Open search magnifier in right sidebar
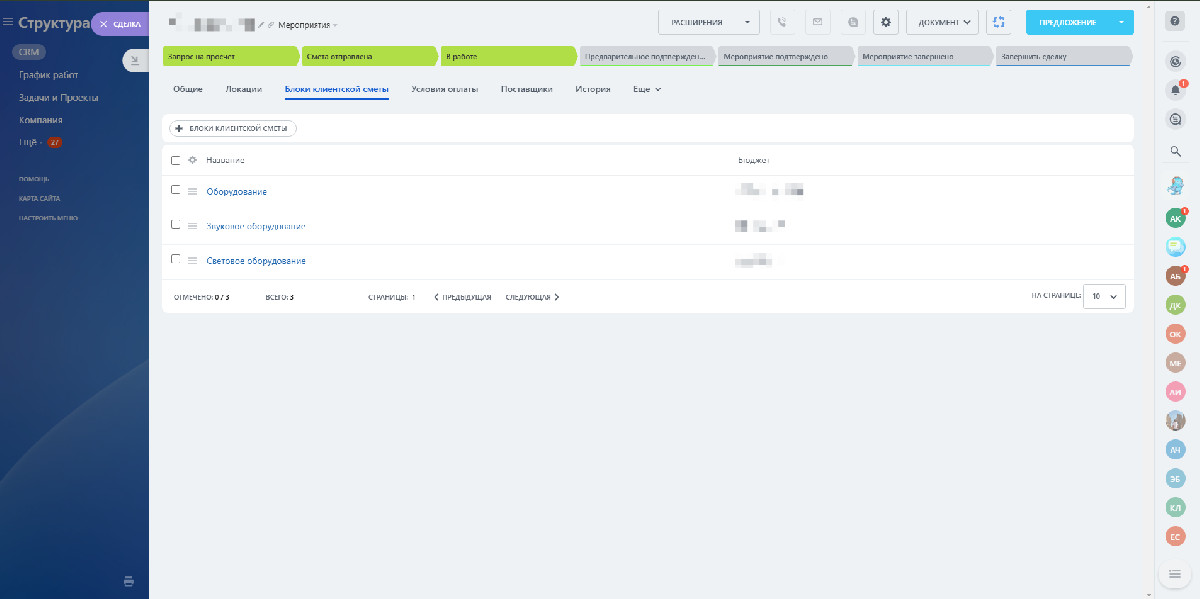Viewport: 1200px width, 599px height. point(1176,151)
